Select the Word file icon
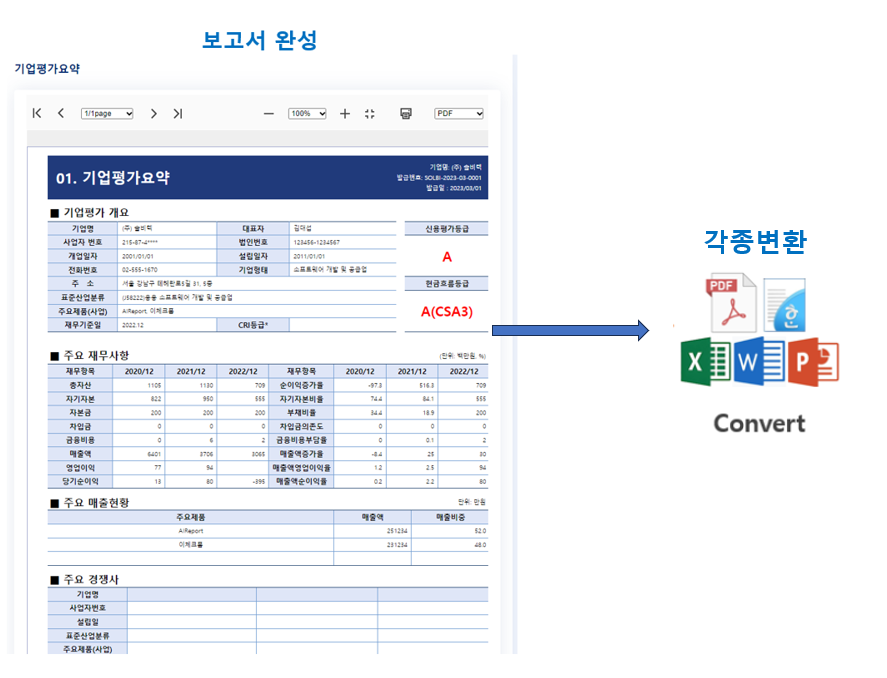This screenshot has width=887, height=678. click(759, 362)
